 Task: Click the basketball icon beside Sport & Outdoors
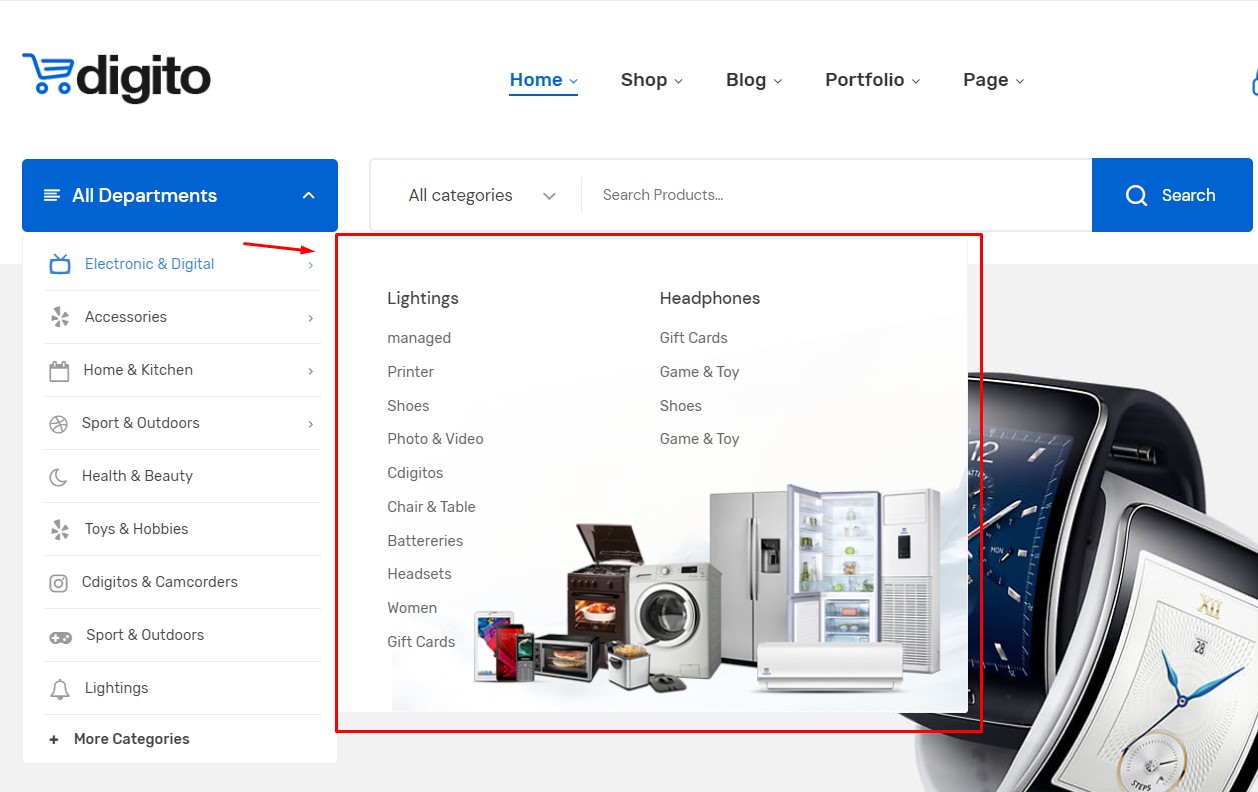click(x=59, y=424)
